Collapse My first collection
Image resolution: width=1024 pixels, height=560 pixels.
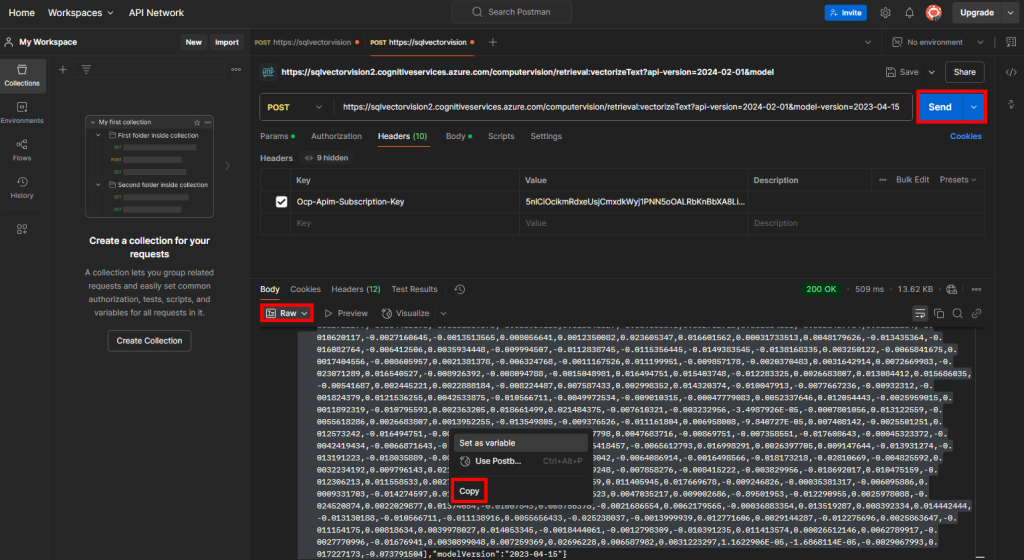point(93,122)
